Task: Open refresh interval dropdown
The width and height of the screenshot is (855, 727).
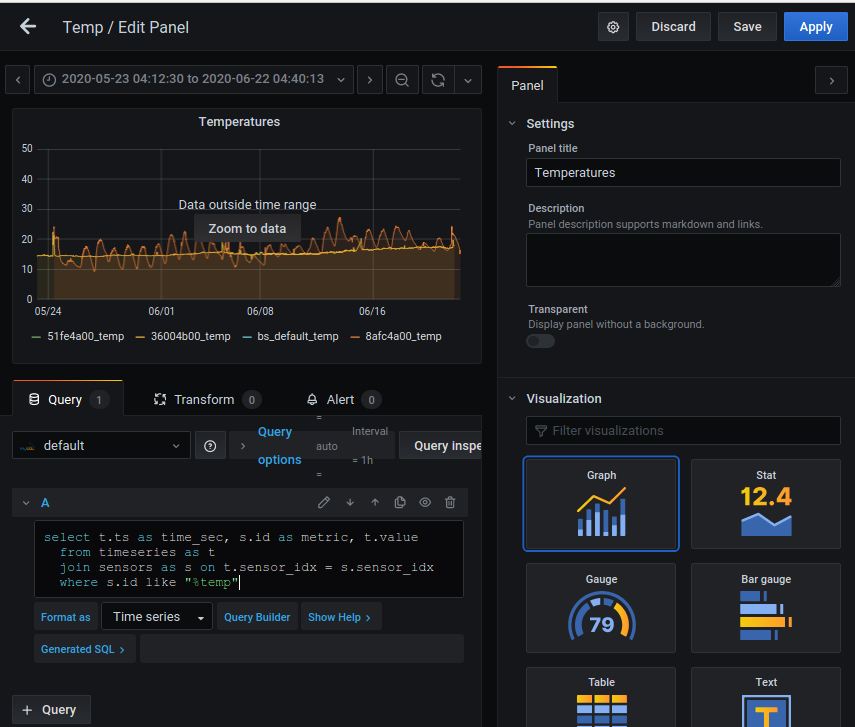Action: tap(468, 80)
